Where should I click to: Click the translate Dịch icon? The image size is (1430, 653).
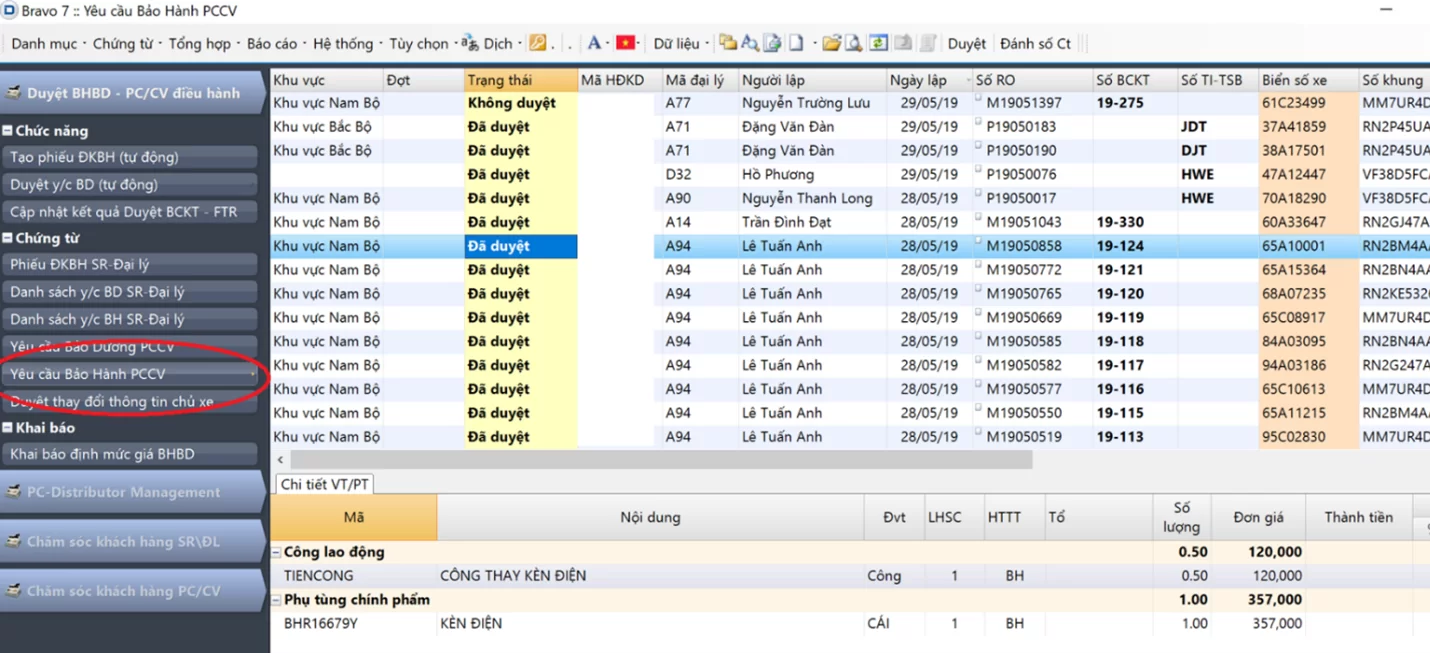(470, 43)
